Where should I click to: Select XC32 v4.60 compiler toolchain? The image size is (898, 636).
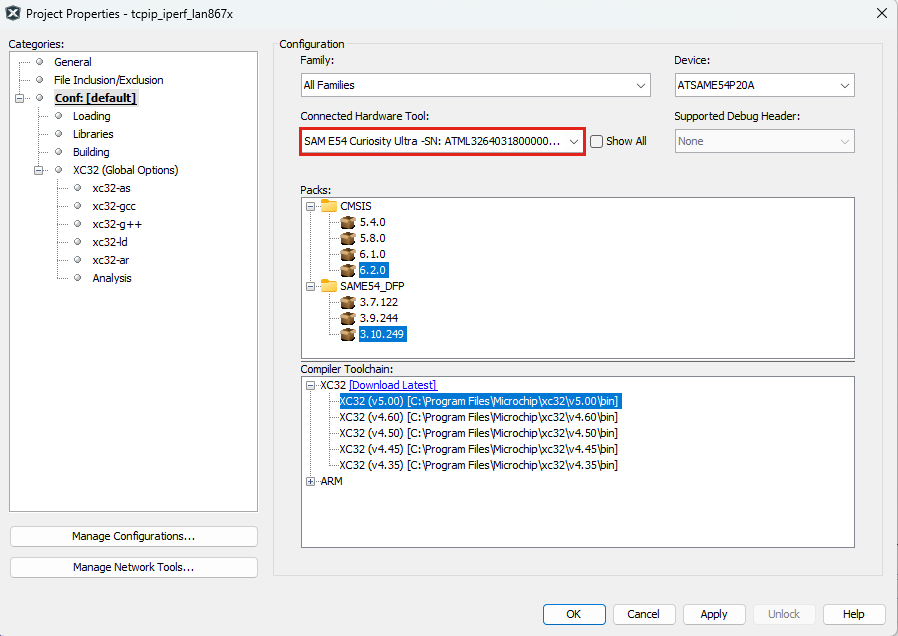point(478,417)
